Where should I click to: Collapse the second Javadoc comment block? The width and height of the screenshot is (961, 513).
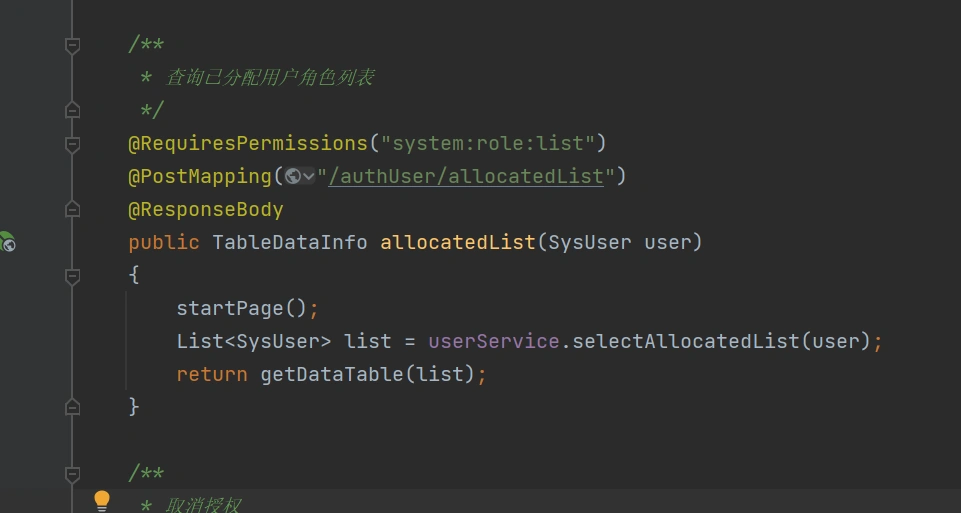pyautogui.click(x=72, y=473)
